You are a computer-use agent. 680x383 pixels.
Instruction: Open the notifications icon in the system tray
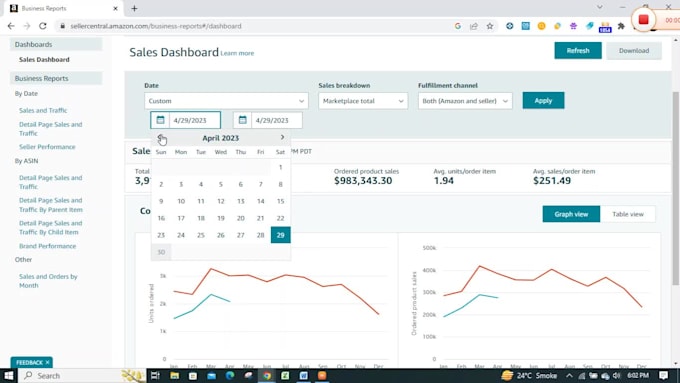664,376
